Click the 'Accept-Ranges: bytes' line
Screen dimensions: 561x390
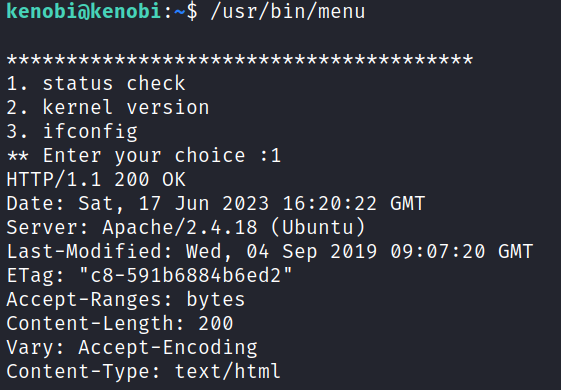(126, 299)
